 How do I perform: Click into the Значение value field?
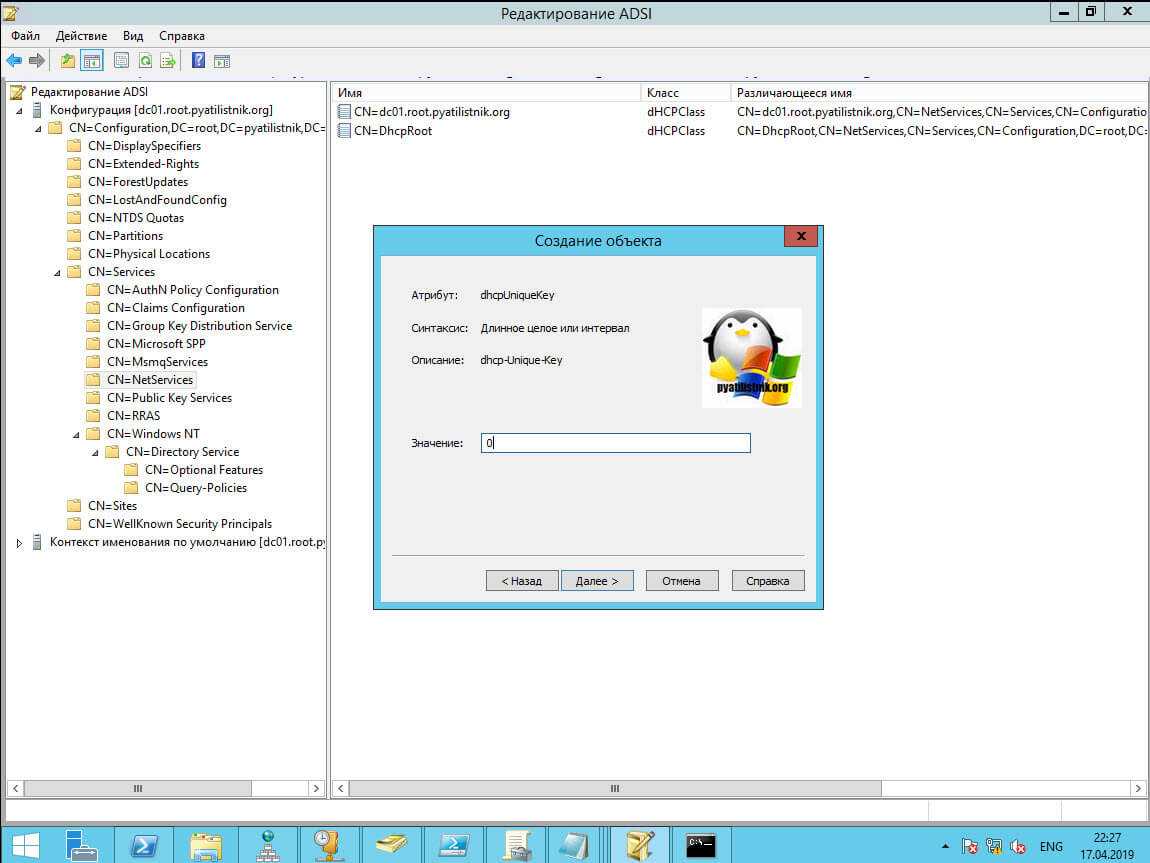pyautogui.click(x=615, y=443)
